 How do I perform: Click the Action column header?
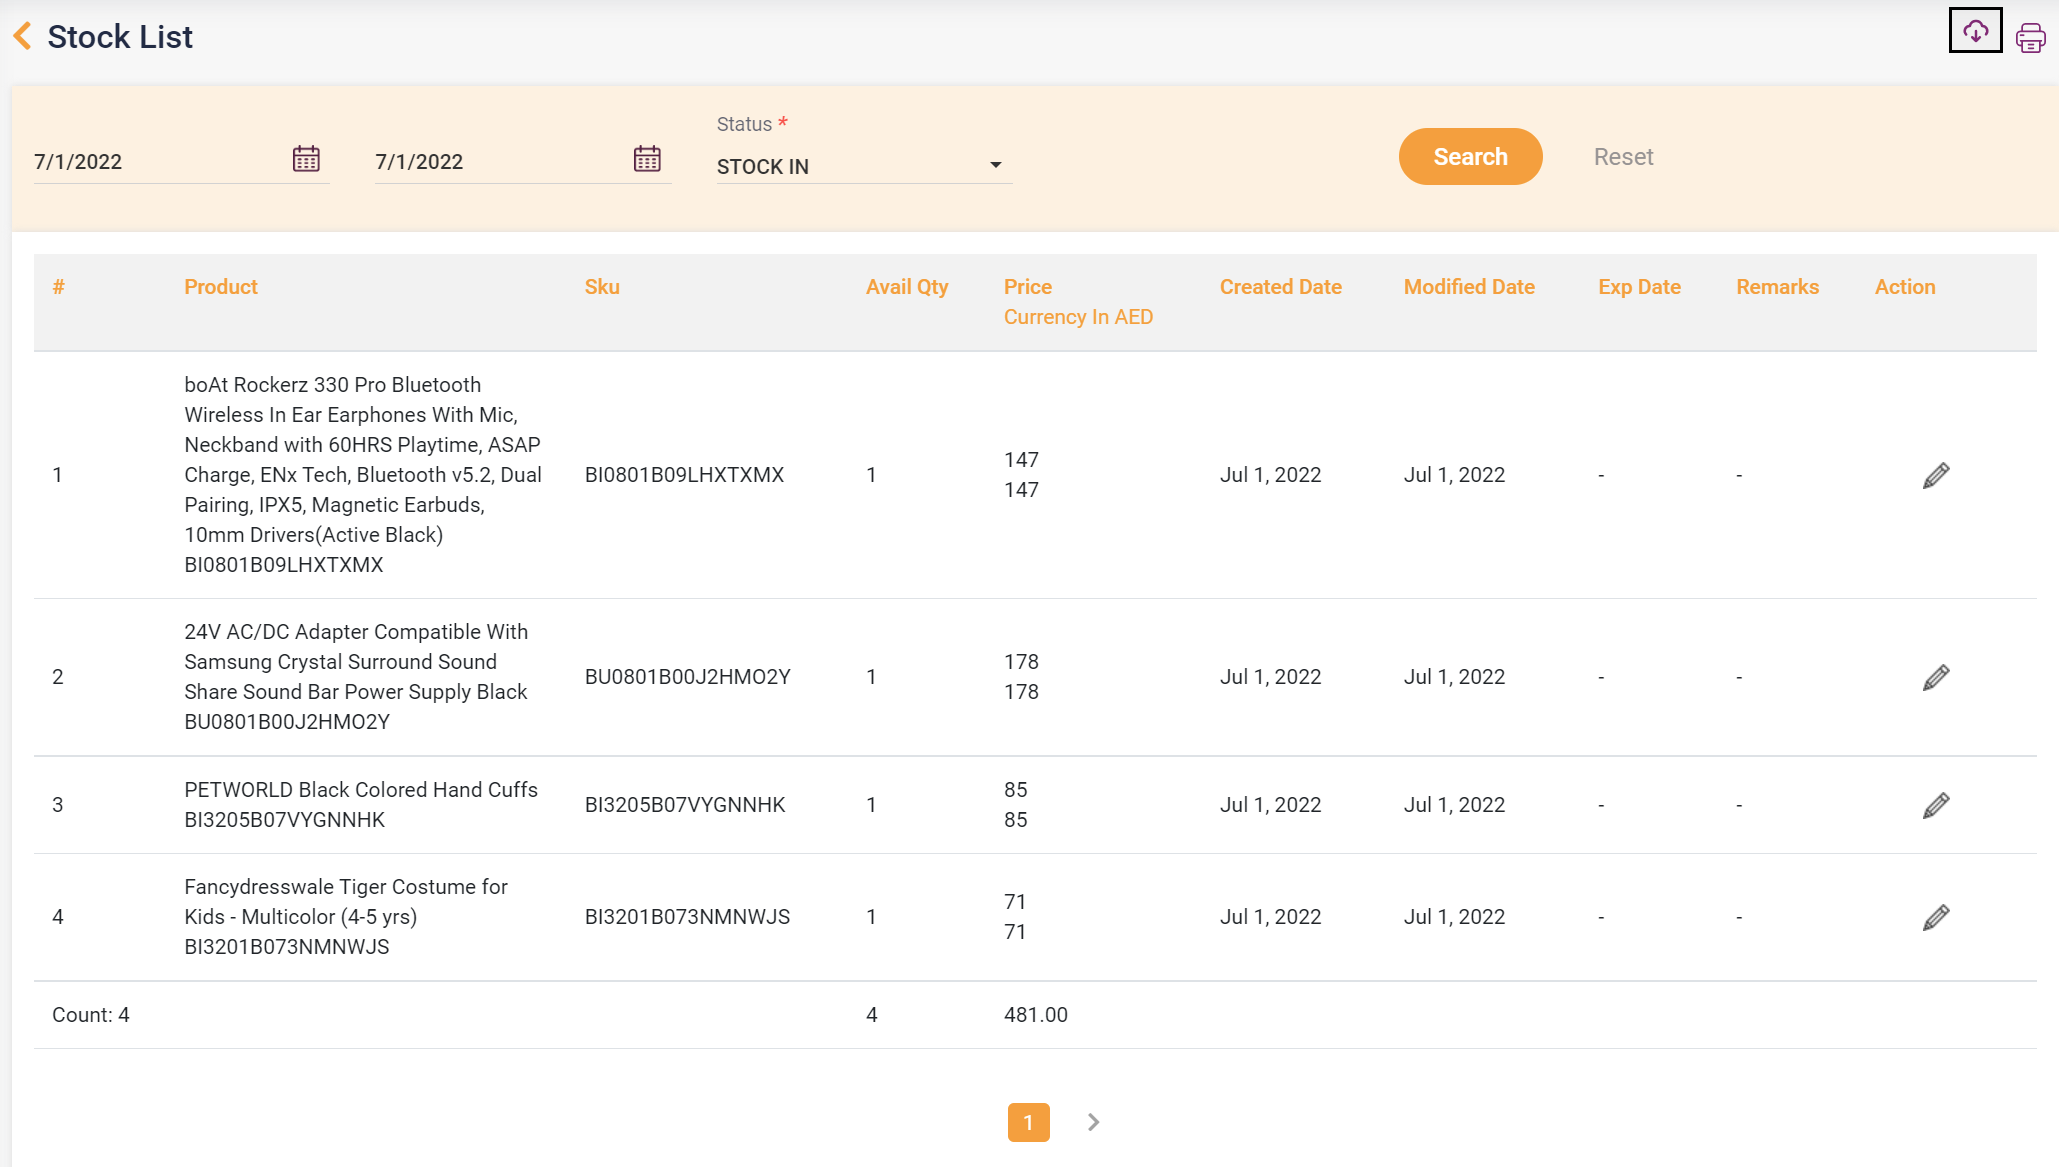[1905, 287]
